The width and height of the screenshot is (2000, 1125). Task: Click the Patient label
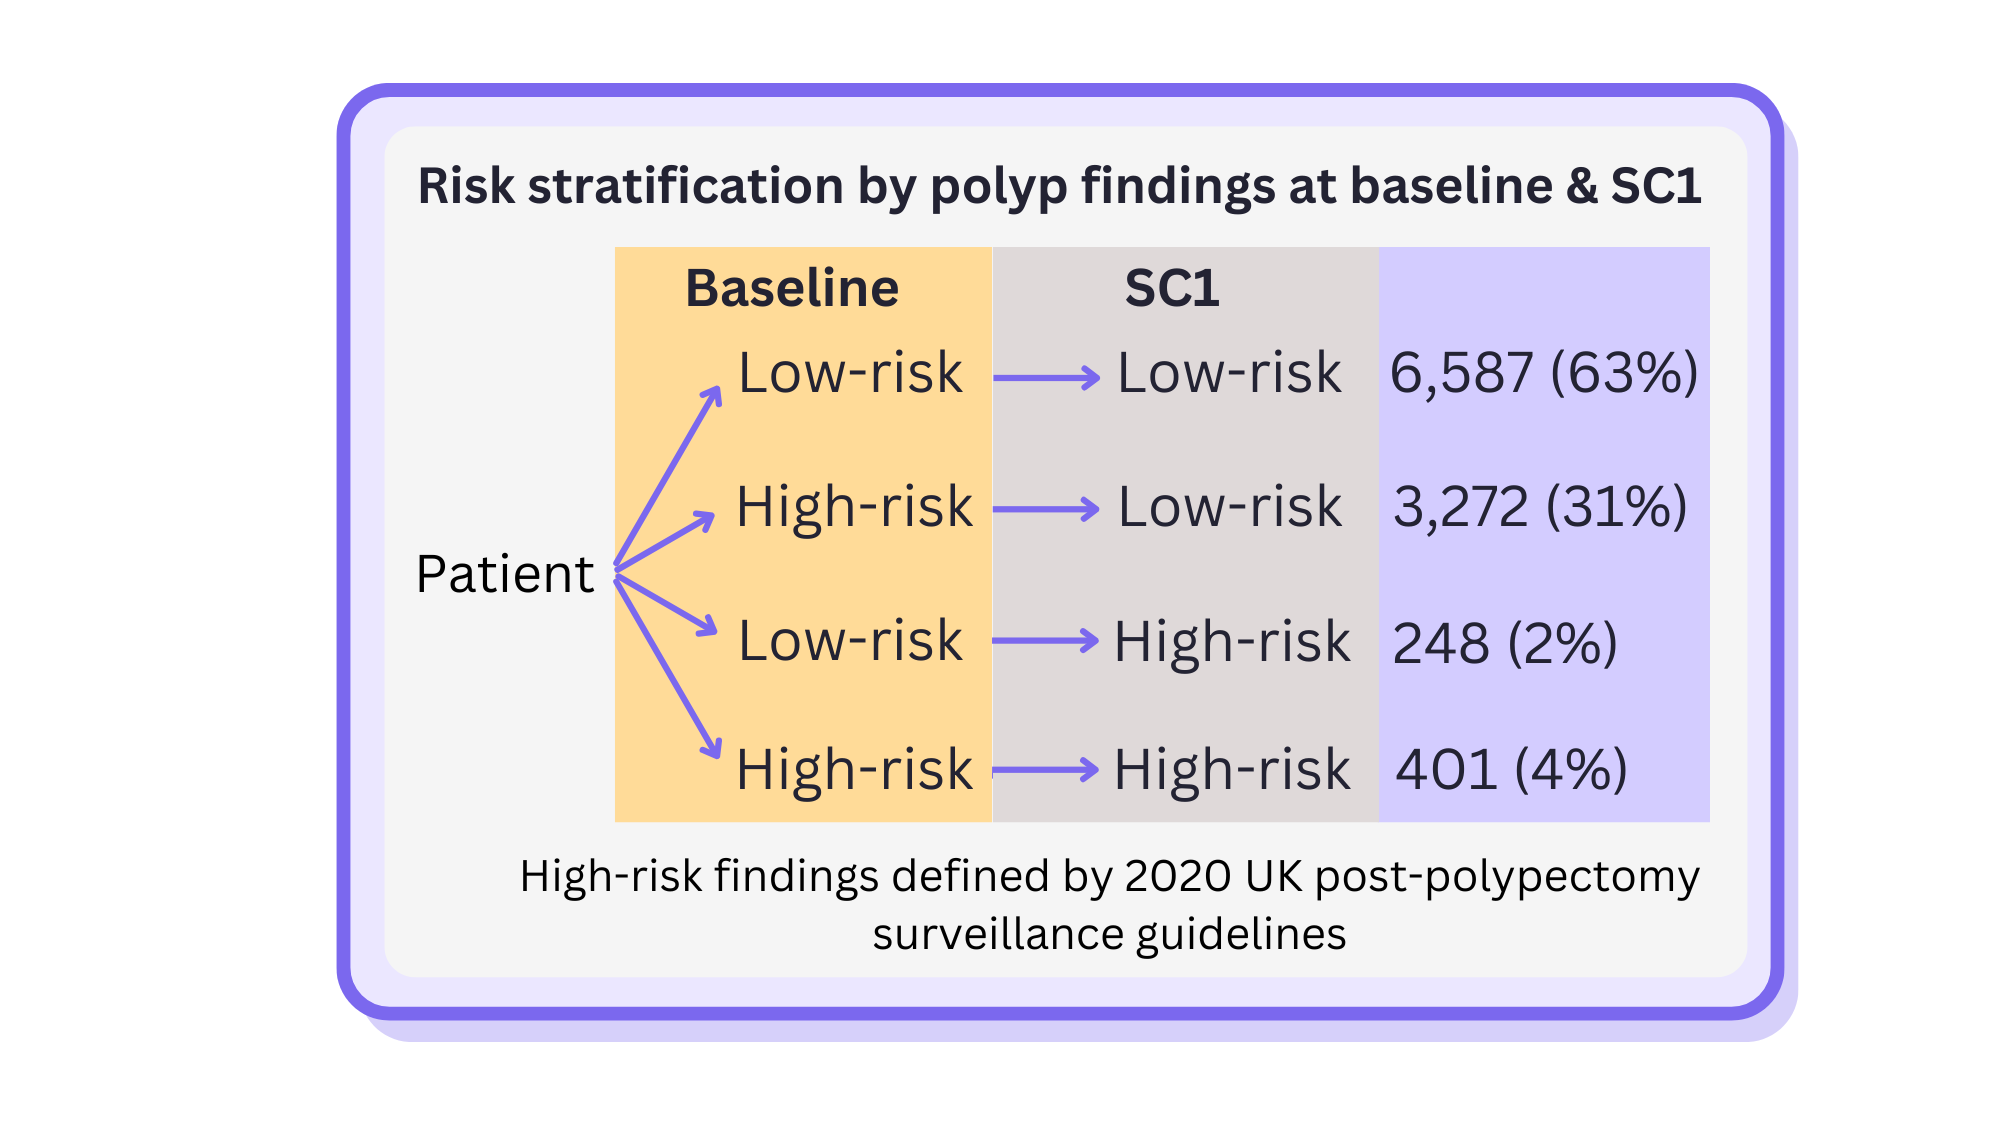click(505, 575)
